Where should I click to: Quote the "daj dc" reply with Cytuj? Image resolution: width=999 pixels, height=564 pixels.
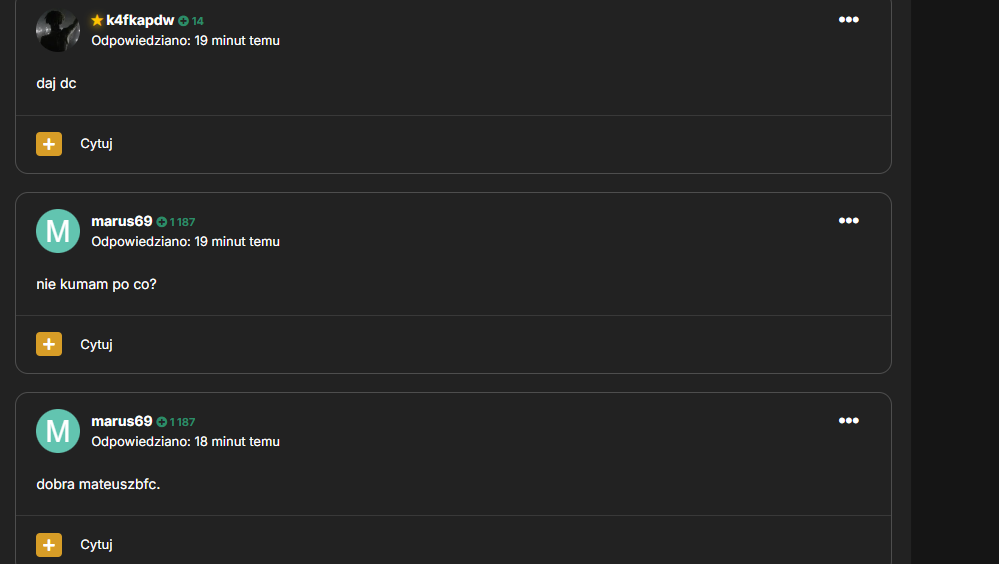96,144
